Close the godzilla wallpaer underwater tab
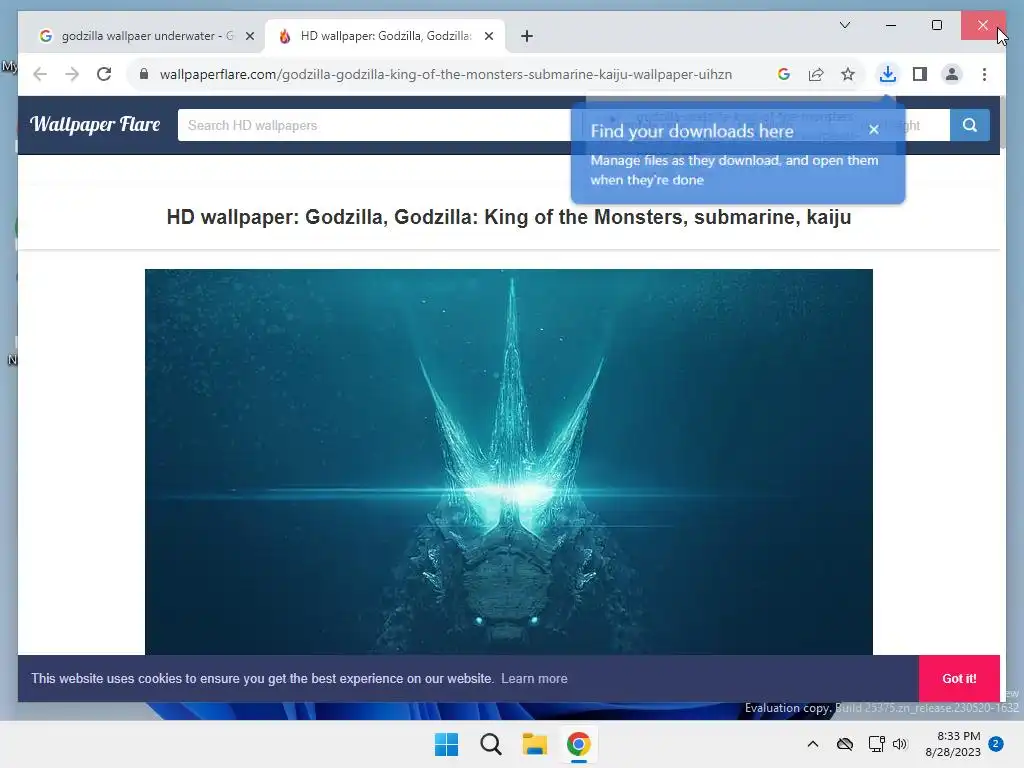 coord(249,36)
